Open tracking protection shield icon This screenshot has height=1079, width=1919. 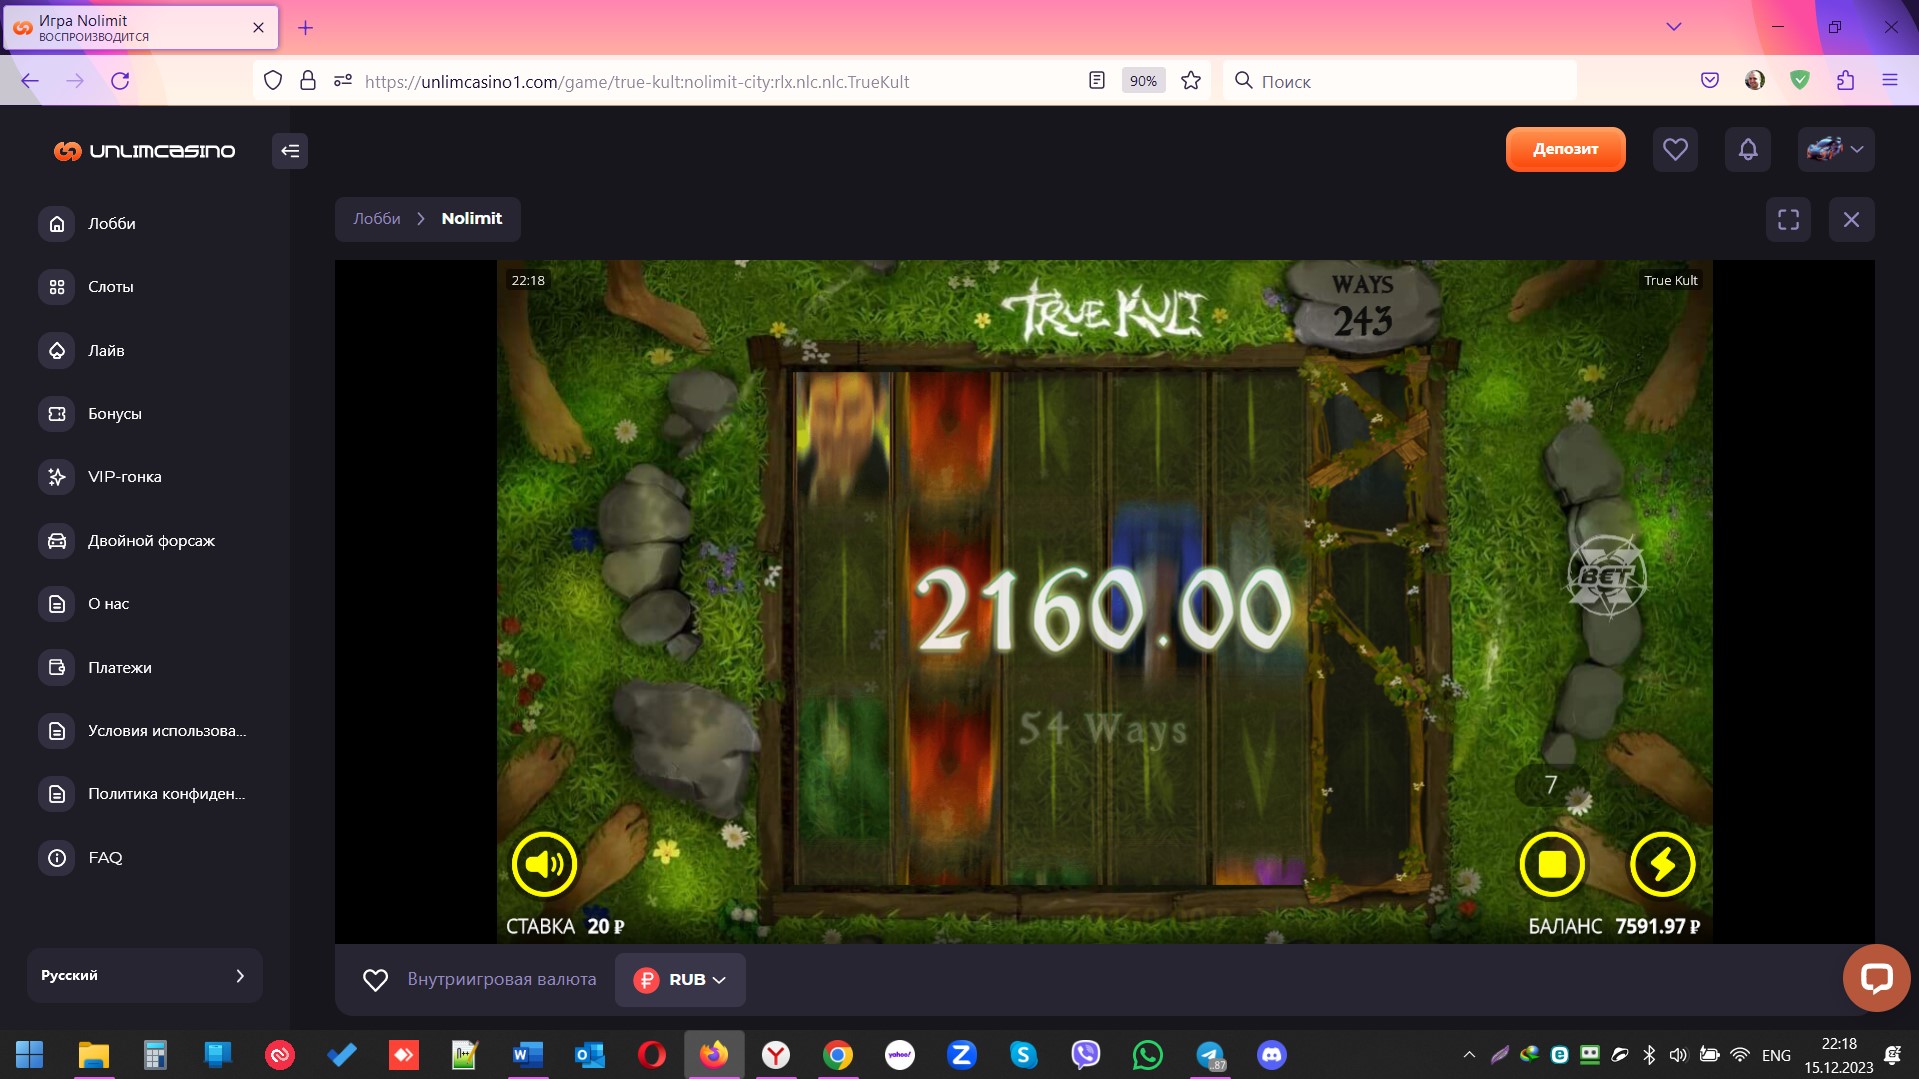[x=273, y=81]
